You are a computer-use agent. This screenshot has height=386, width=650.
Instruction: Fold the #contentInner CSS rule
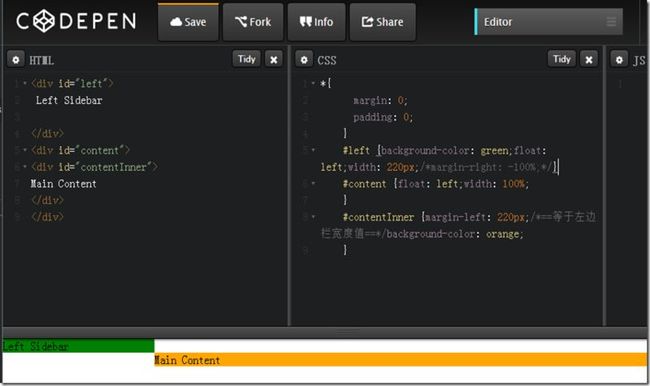pos(313,216)
